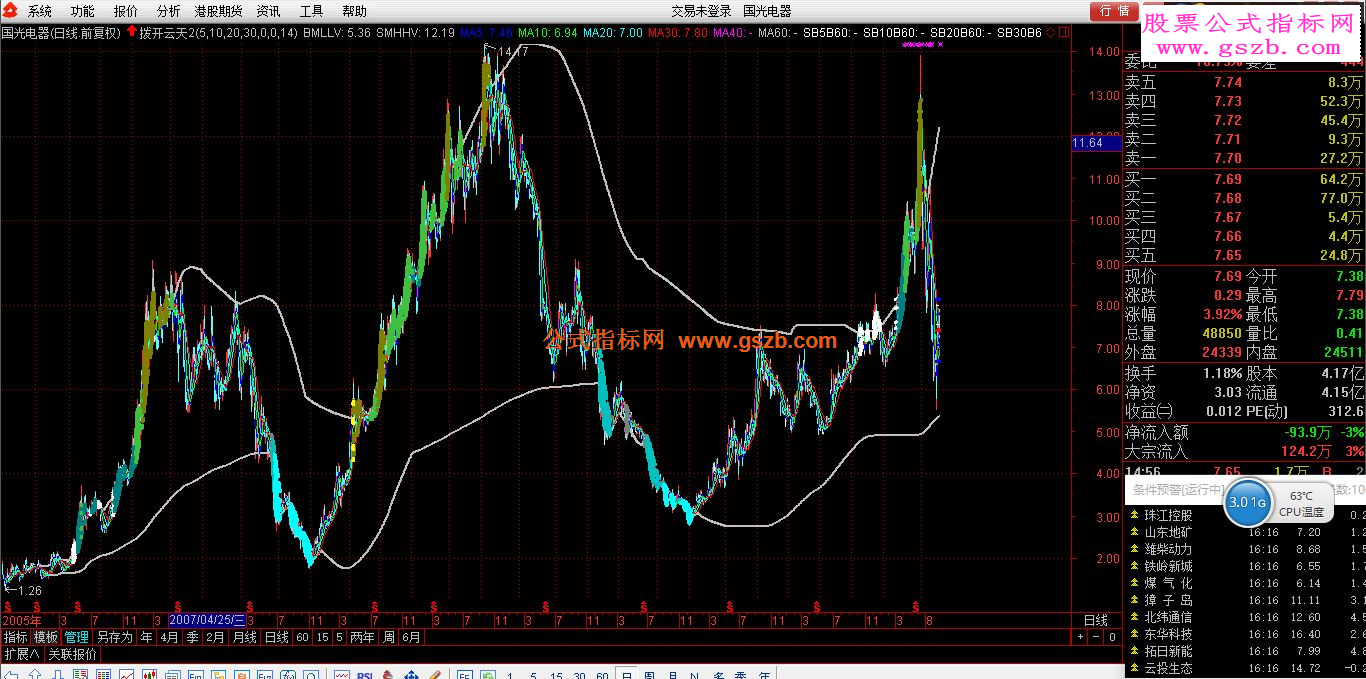Click the 3.01G memory floating widget
Image resolution: width=1366 pixels, height=679 pixels.
pyautogui.click(x=1247, y=502)
